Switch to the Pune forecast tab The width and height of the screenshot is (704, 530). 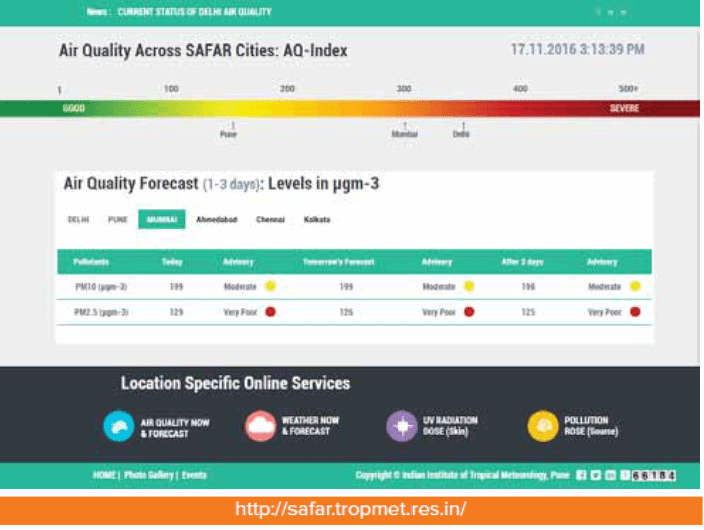[x=118, y=219]
